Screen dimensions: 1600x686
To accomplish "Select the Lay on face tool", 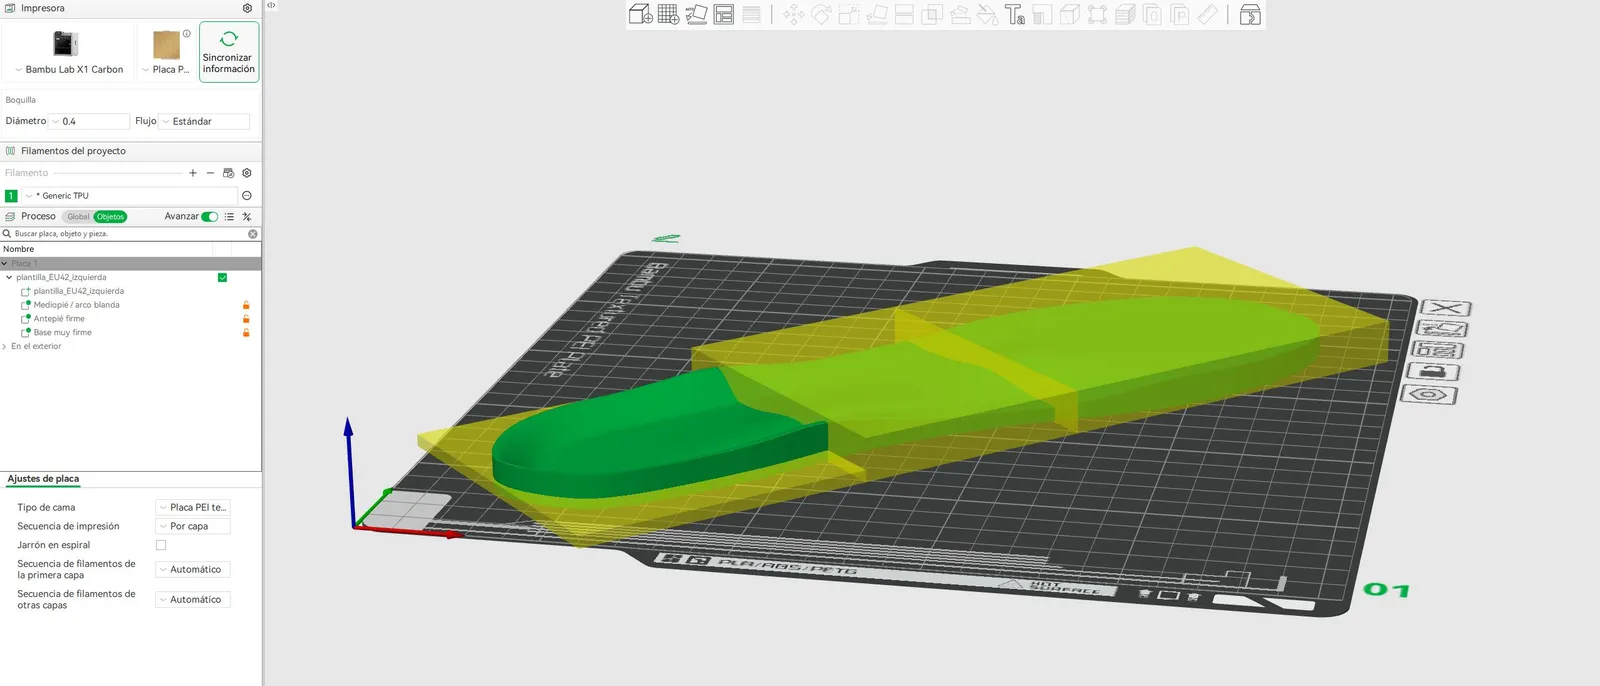I will click(877, 14).
